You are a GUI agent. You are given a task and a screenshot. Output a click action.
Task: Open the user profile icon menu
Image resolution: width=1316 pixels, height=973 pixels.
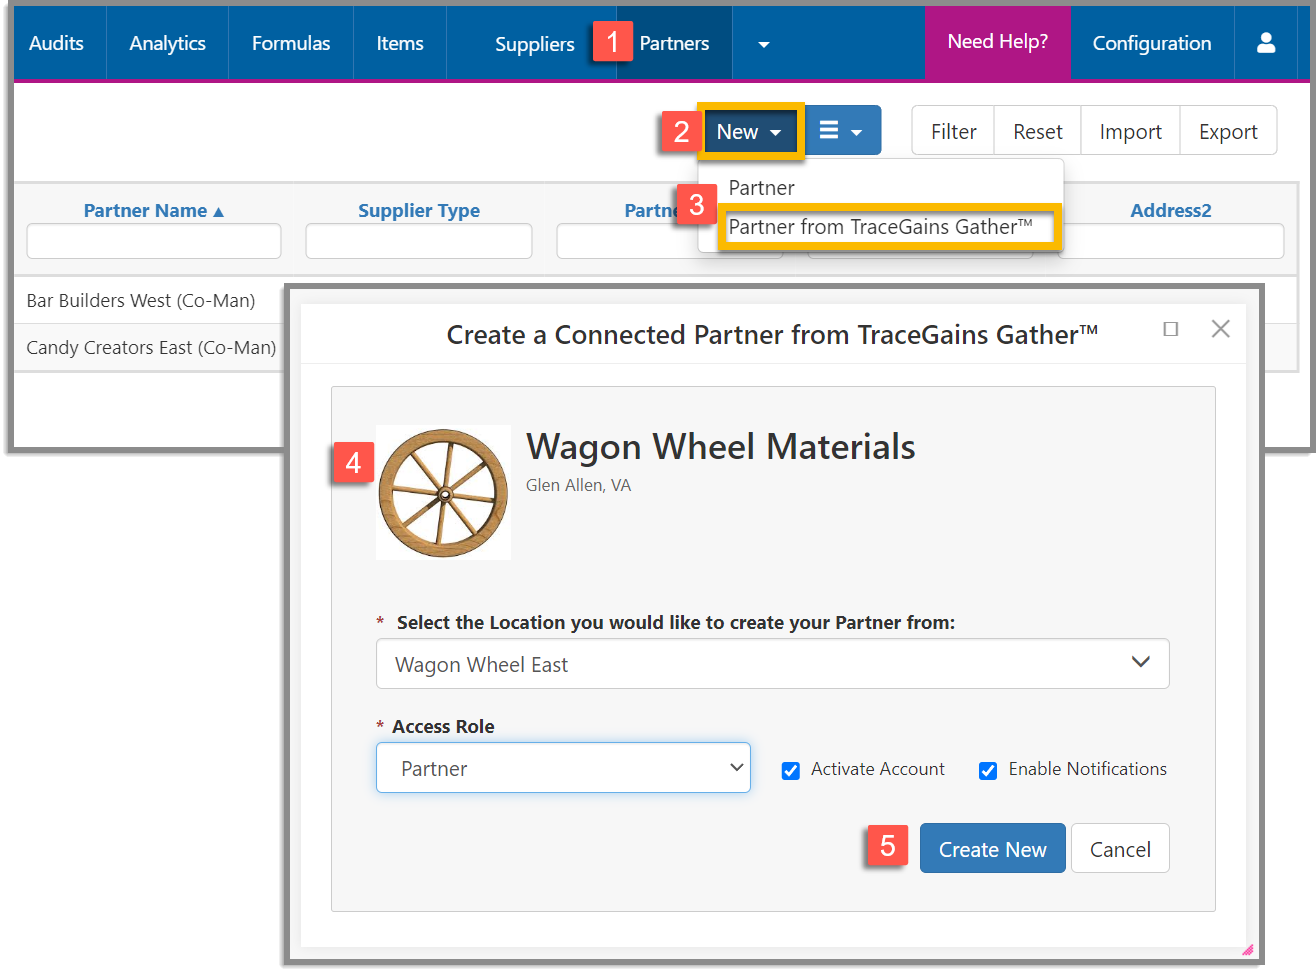click(1266, 43)
